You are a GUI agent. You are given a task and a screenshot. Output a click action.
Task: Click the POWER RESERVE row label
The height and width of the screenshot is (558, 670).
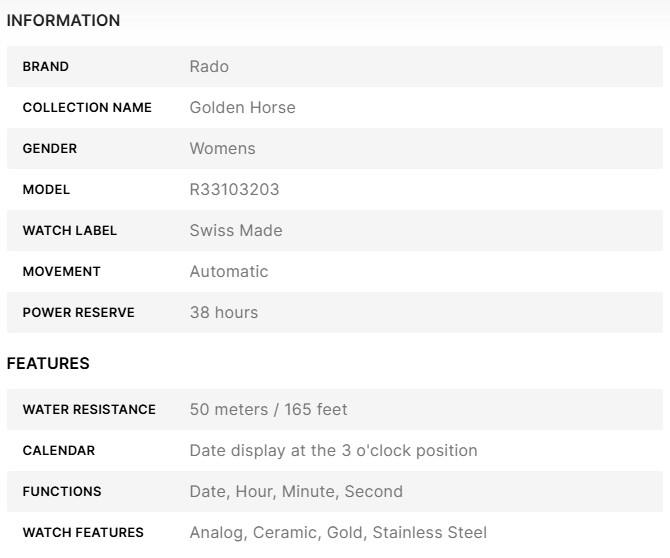point(78,313)
